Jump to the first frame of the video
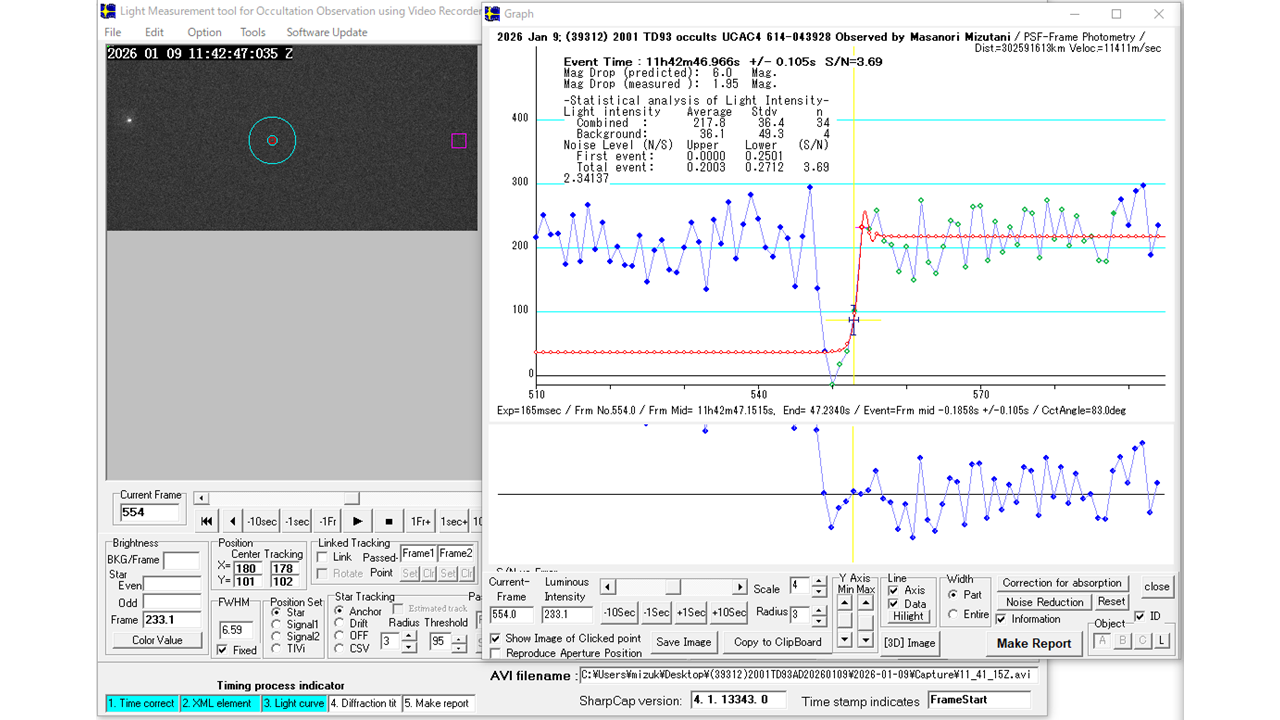The image size is (1280, 720). click(206, 521)
